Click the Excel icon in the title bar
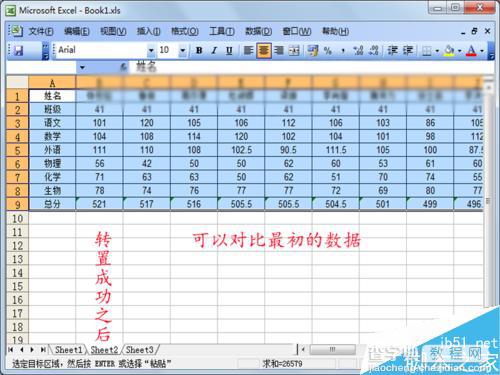Screen dimensions: 500x375 coord(11,11)
